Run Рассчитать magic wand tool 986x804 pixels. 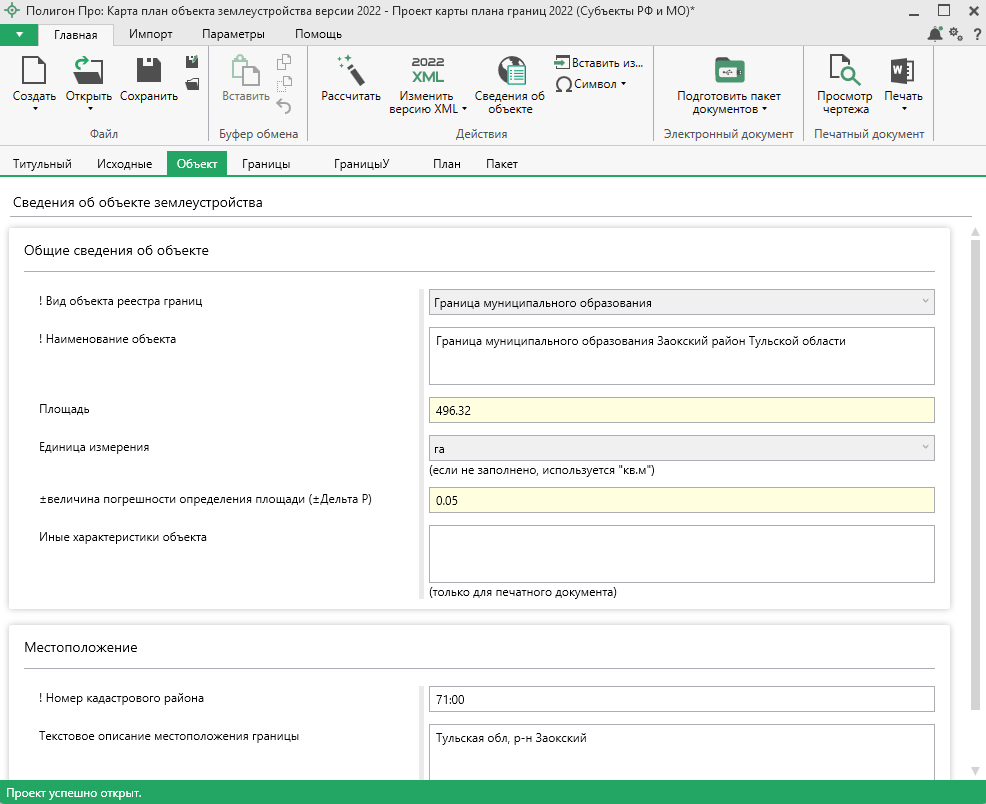(x=350, y=72)
